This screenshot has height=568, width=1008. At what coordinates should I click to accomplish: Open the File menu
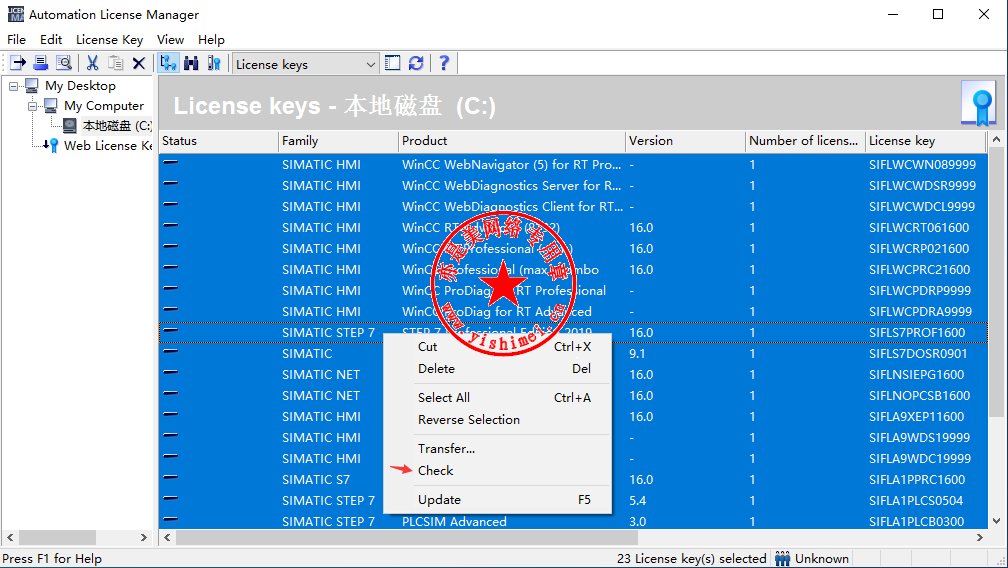coord(17,40)
